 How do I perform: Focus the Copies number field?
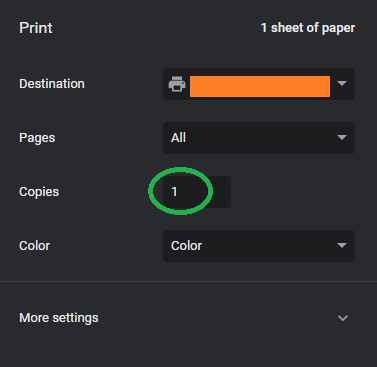[197, 192]
